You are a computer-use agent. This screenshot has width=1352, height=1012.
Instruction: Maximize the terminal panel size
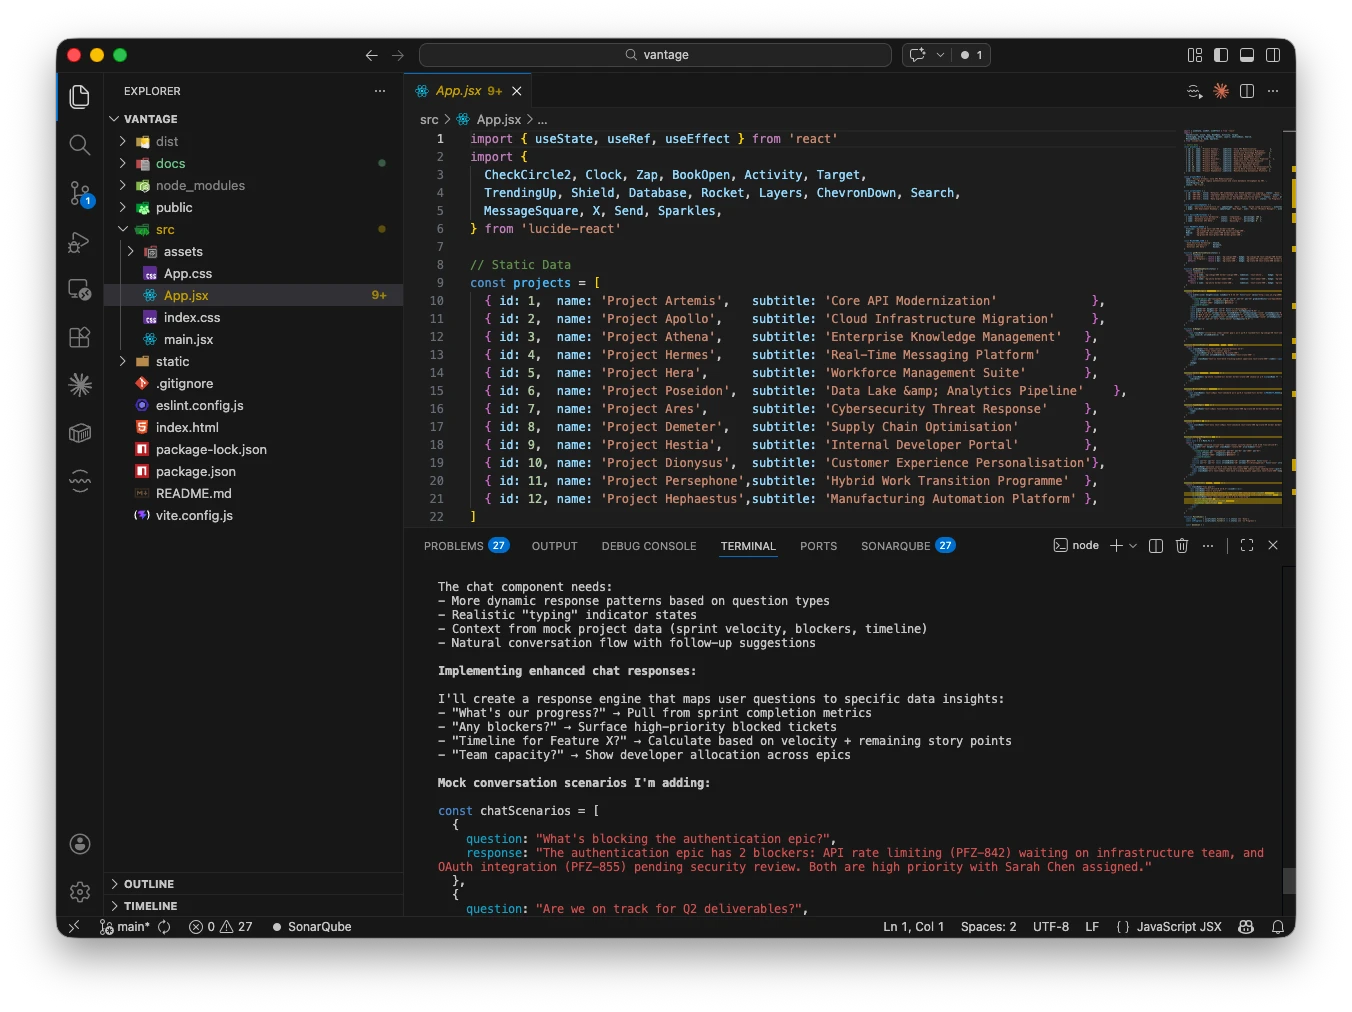click(1246, 546)
